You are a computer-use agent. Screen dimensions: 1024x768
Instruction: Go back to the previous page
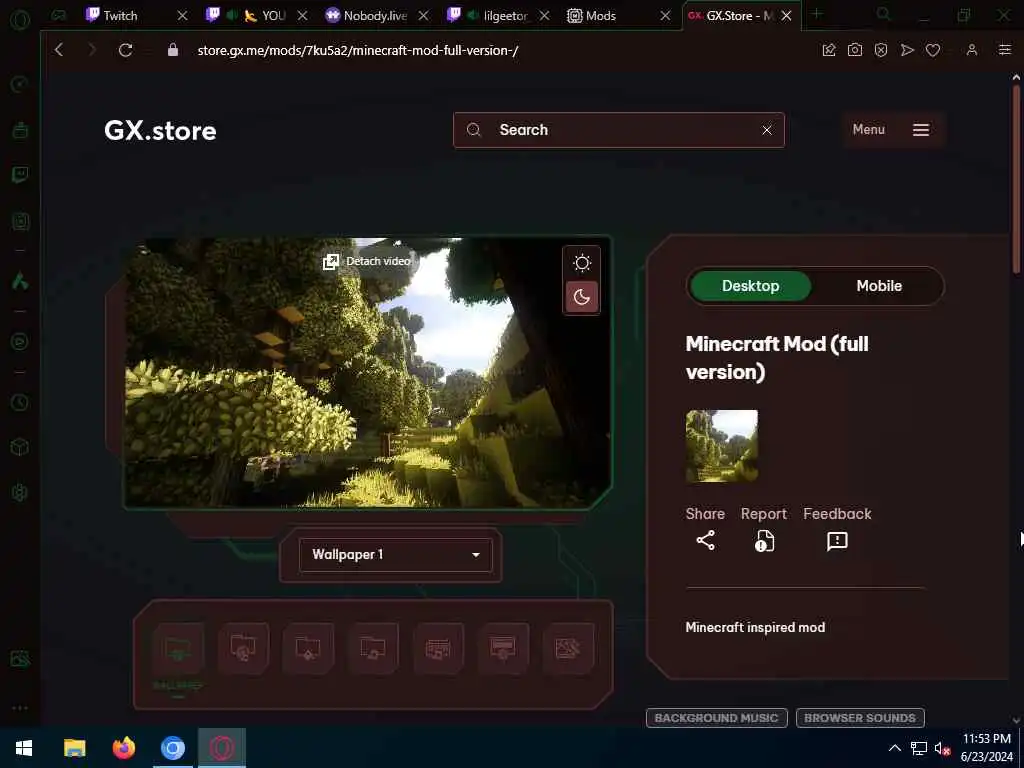tap(59, 50)
